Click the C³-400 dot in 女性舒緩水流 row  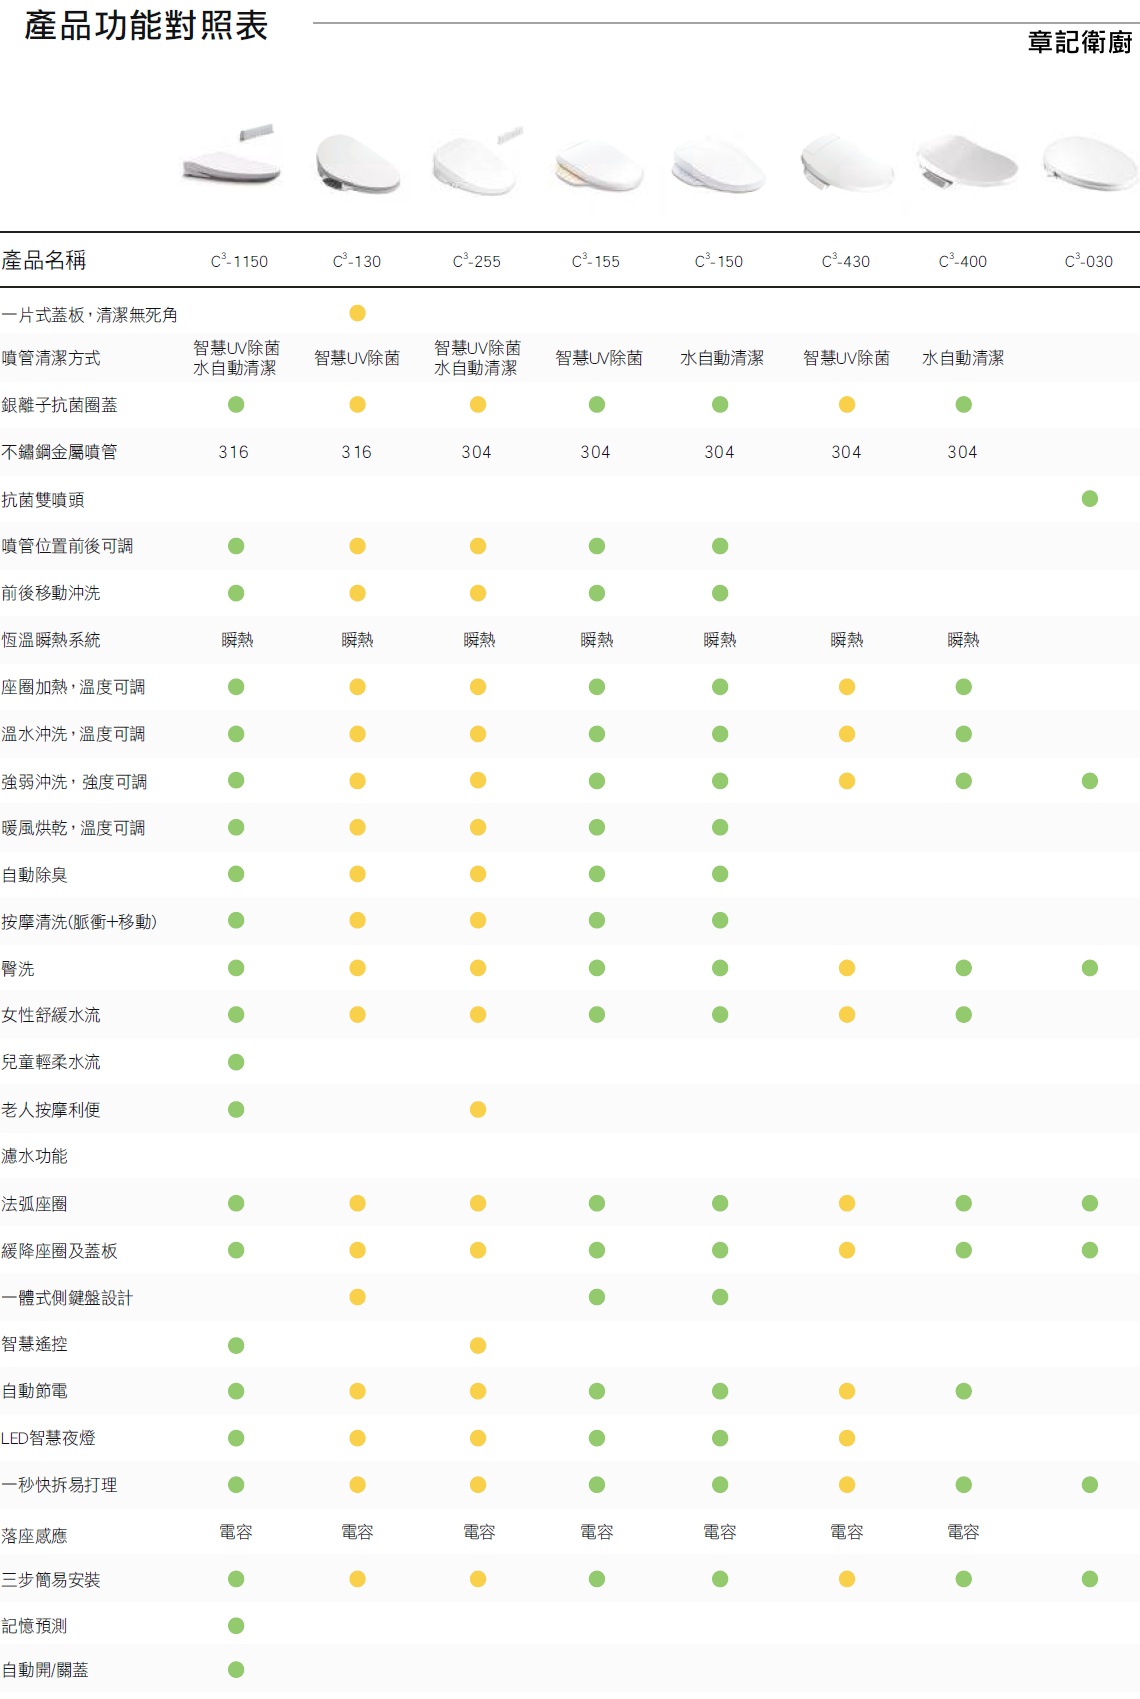[x=964, y=1015]
